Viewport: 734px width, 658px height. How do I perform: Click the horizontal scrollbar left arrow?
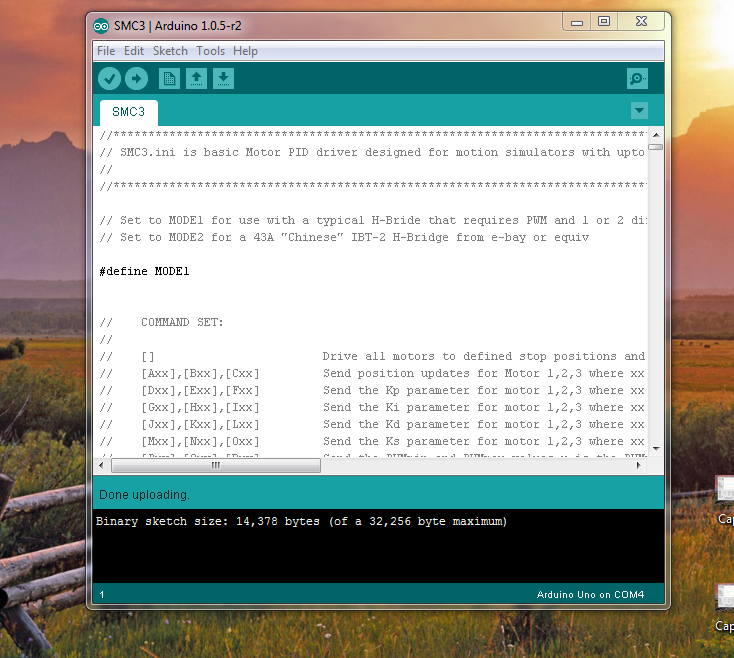click(102, 465)
